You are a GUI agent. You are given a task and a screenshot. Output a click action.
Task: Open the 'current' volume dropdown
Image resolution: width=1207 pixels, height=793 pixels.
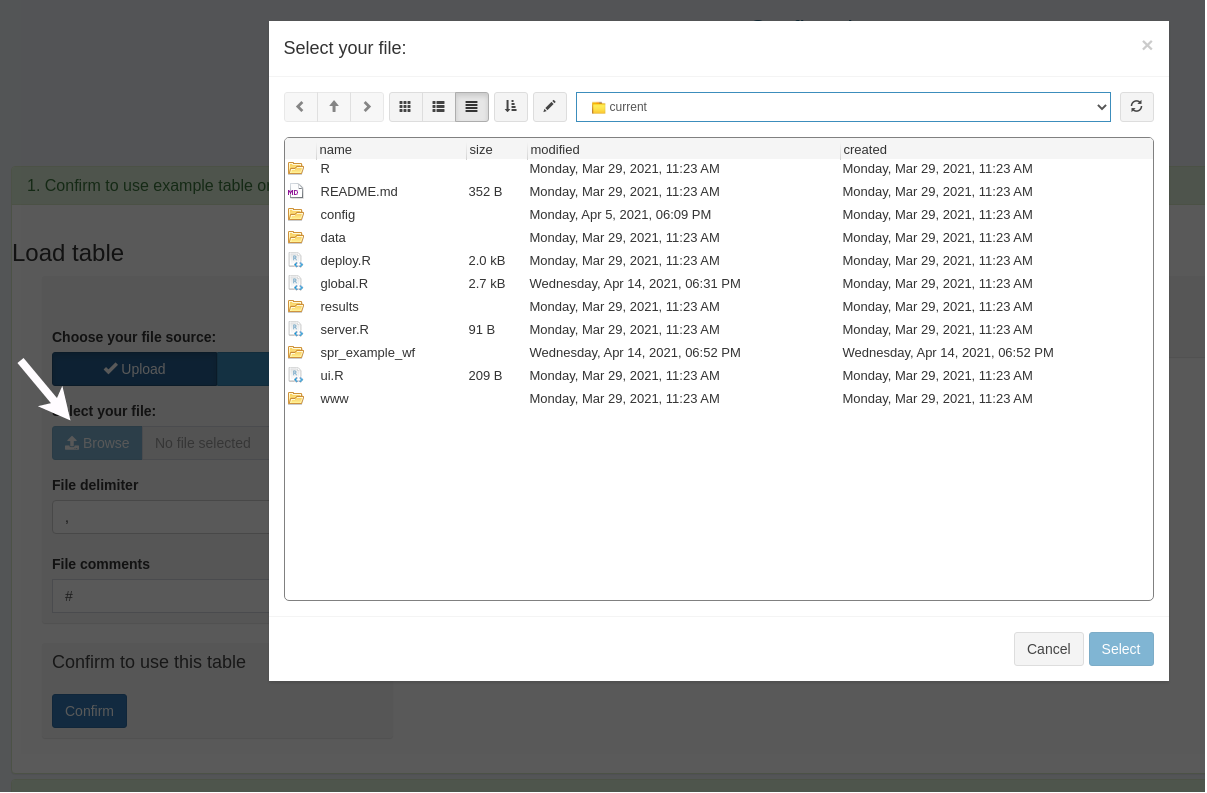pos(843,107)
